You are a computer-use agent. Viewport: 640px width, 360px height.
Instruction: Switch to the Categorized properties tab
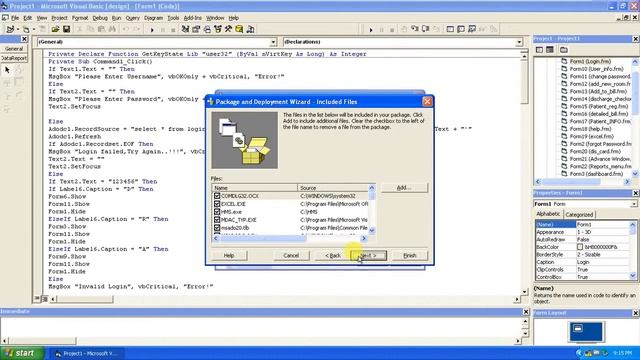pos(579,214)
